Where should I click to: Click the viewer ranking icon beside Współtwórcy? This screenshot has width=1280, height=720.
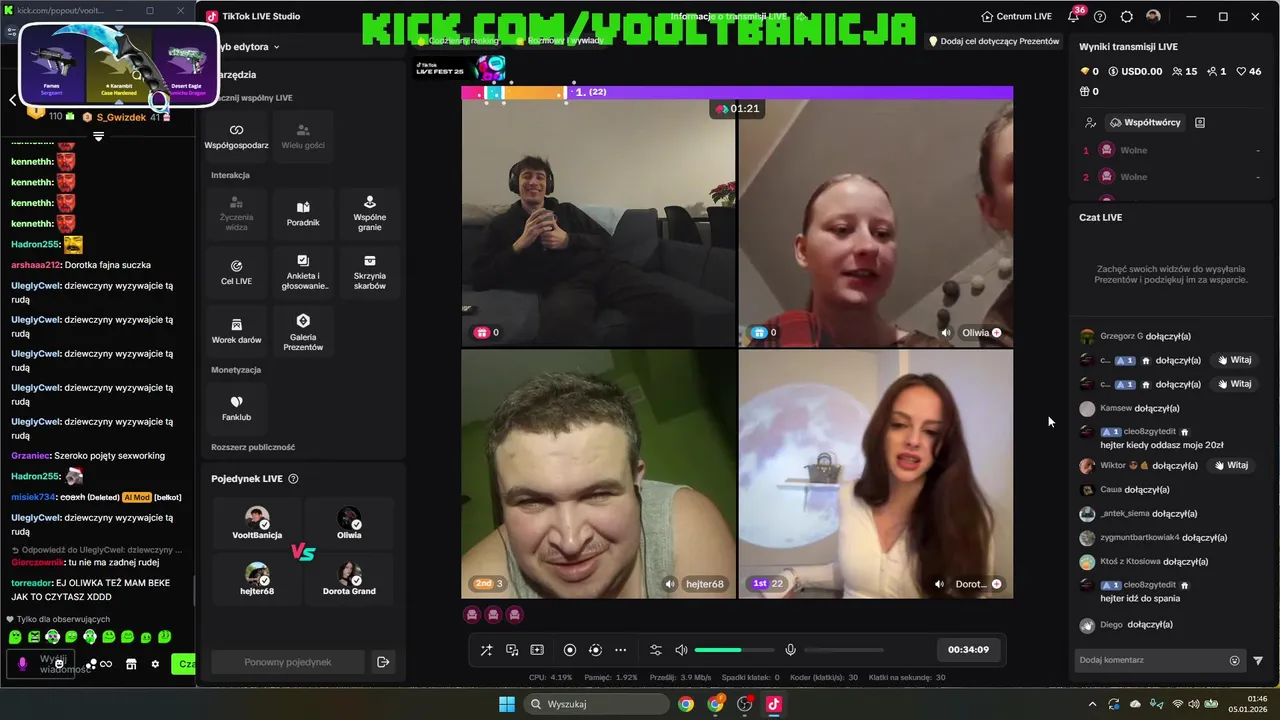1090,122
